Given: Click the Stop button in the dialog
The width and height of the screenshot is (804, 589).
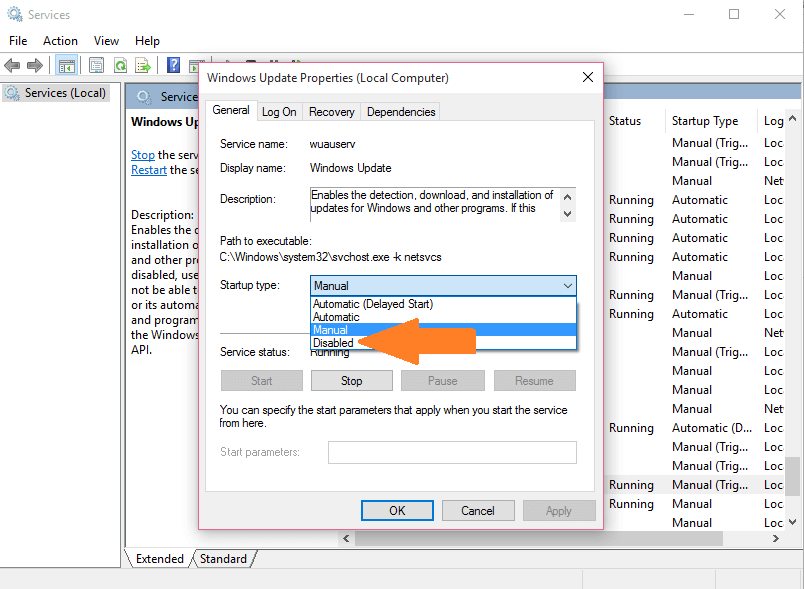Looking at the screenshot, I should [352, 381].
